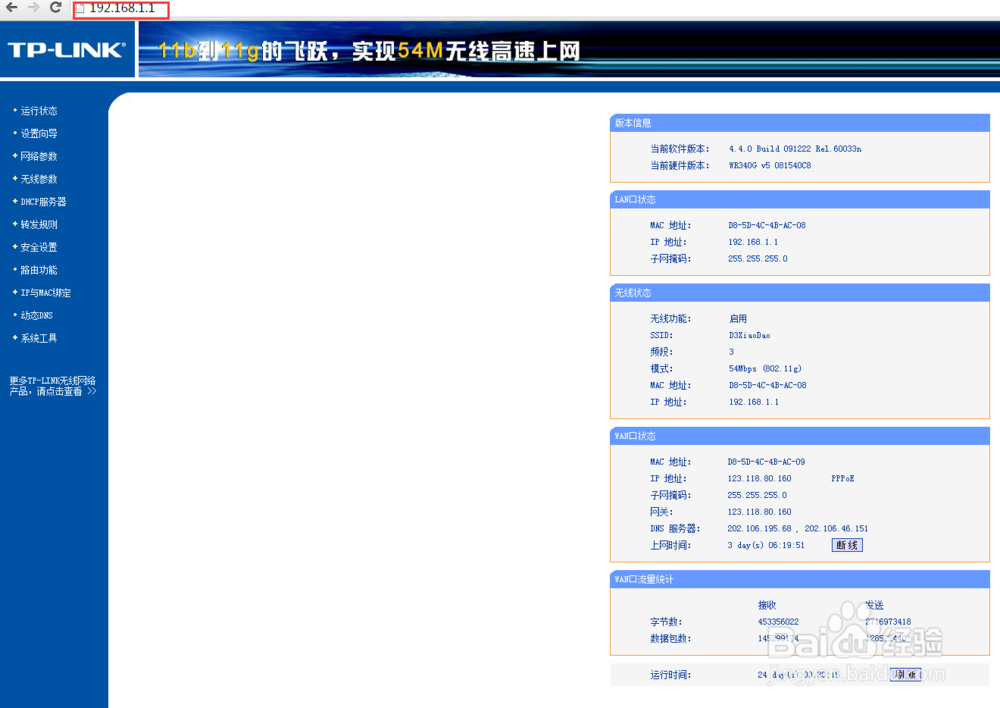This screenshot has height=708, width=1000.
Task: Expand IP与MAC绑定 menu
Action: [46, 293]
